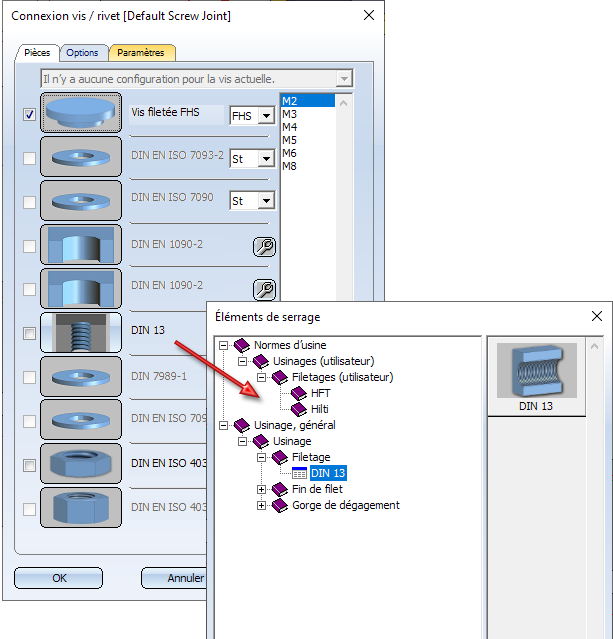
Task: Collapse the Filetages (utilisateur) node
Action: click(262, 377)
